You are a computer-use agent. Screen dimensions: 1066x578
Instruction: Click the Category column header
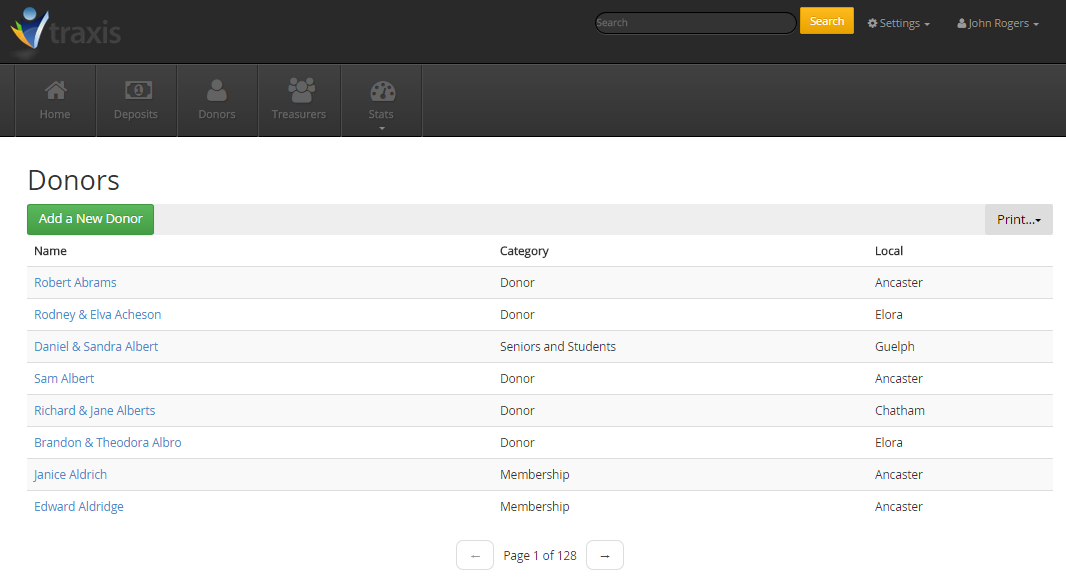524,251
